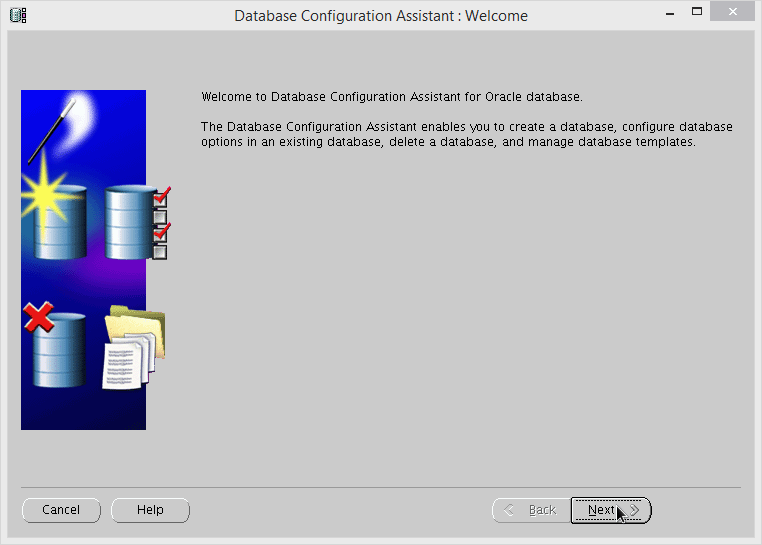Toggle the topmost red-checked checkbox
The image size is (762, 545).
(160, 198)
